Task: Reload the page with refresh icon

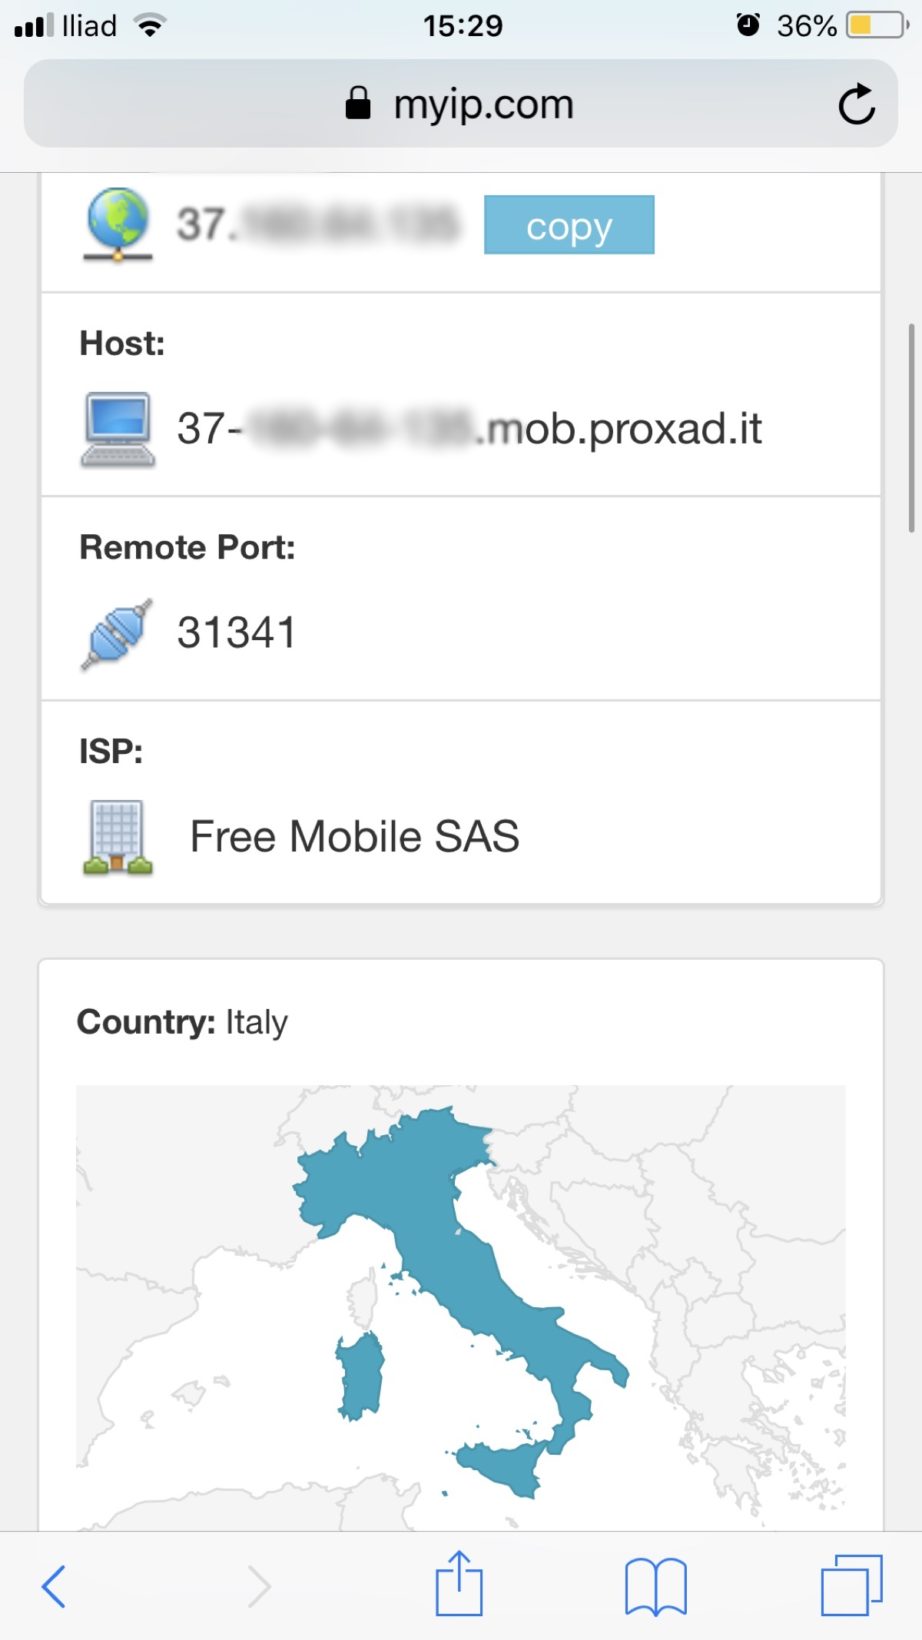Action: (856, 104)
